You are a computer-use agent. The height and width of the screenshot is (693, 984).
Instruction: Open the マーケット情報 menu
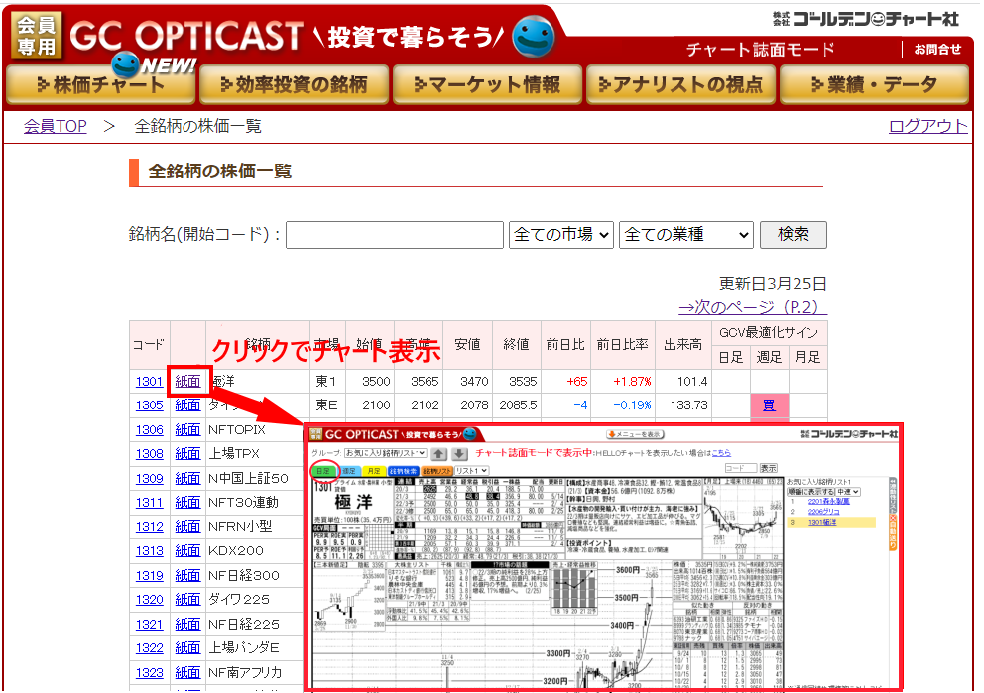(487, 84)
